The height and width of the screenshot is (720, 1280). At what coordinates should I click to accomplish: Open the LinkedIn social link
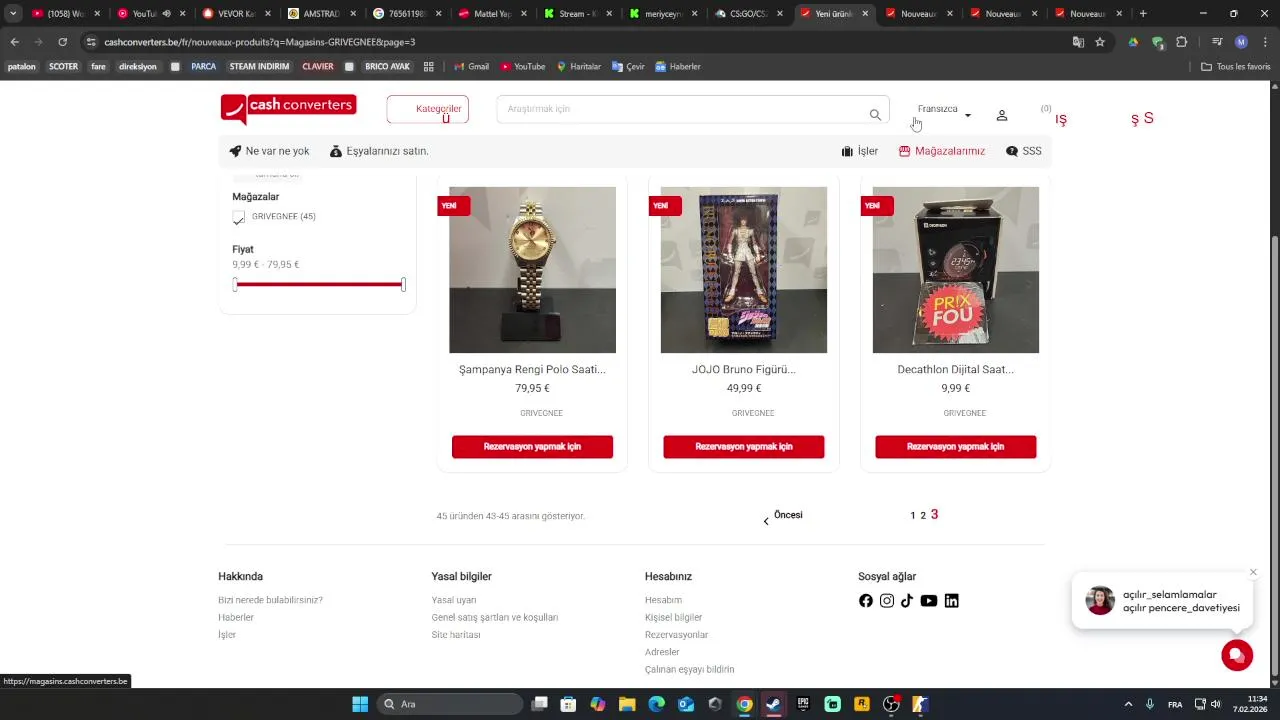point(951,601)
